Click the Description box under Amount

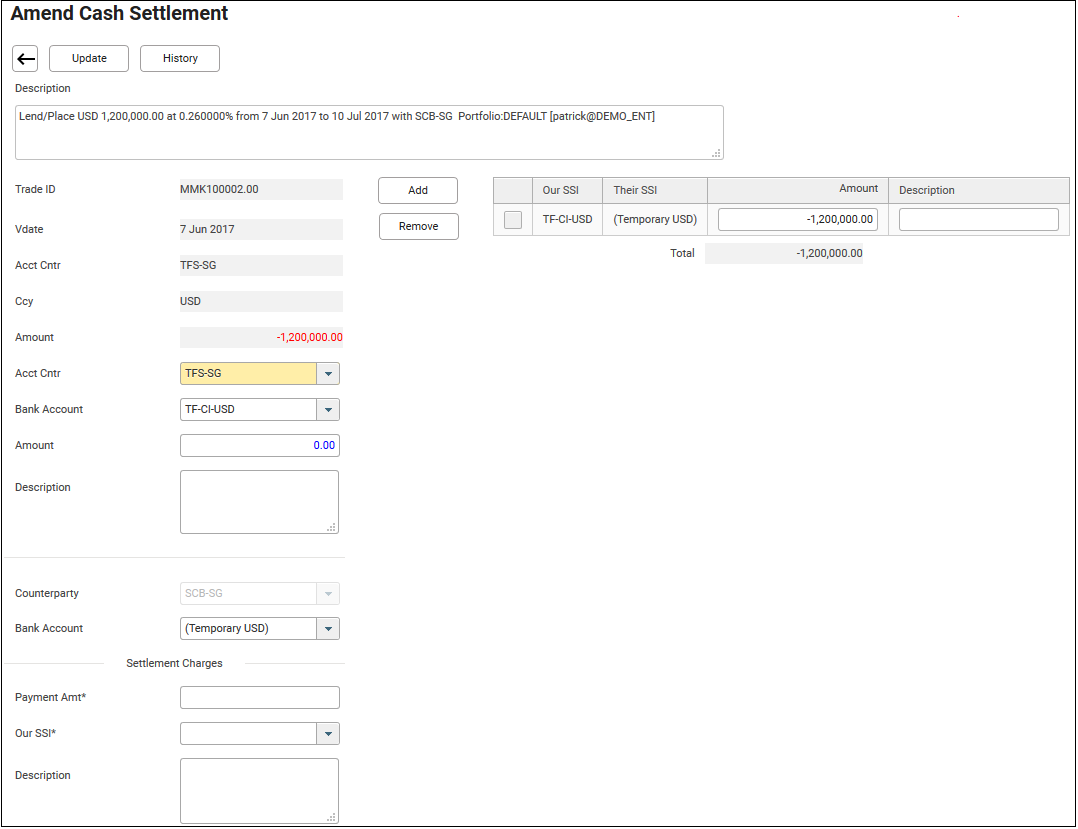(259, 502)
